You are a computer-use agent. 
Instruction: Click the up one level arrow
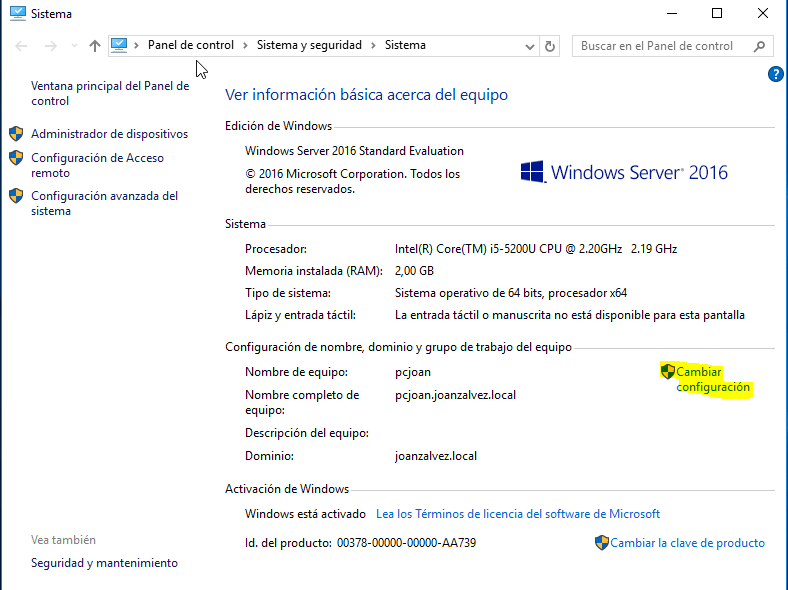(x=94, y=46)
